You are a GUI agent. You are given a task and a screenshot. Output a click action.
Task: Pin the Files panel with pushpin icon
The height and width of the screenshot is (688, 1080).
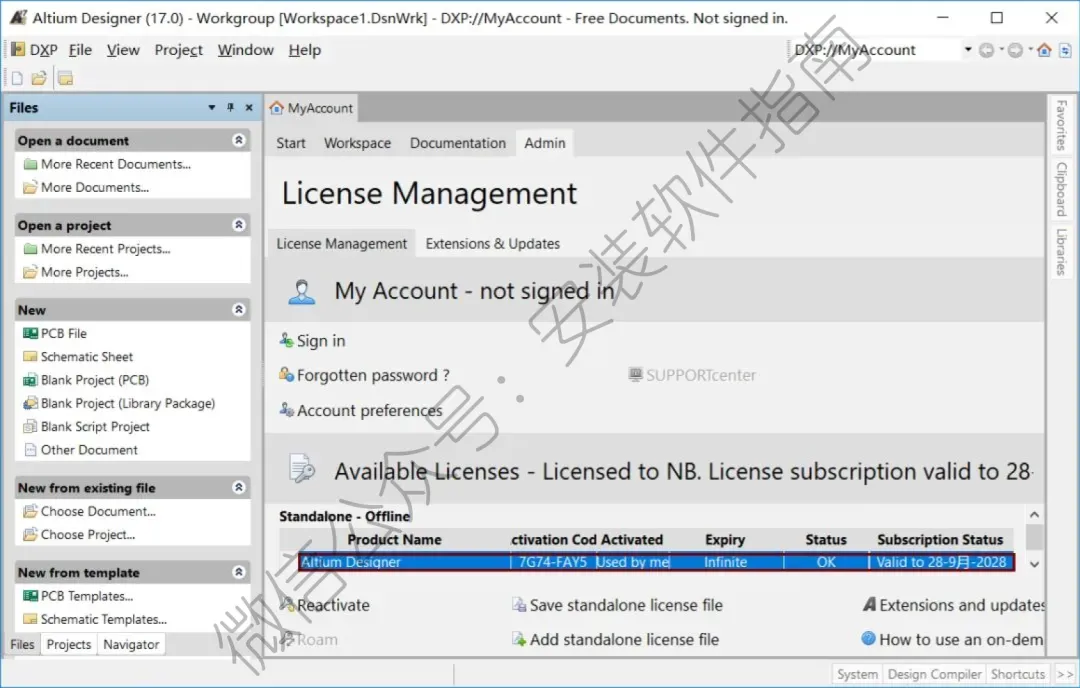pos(231,107)
